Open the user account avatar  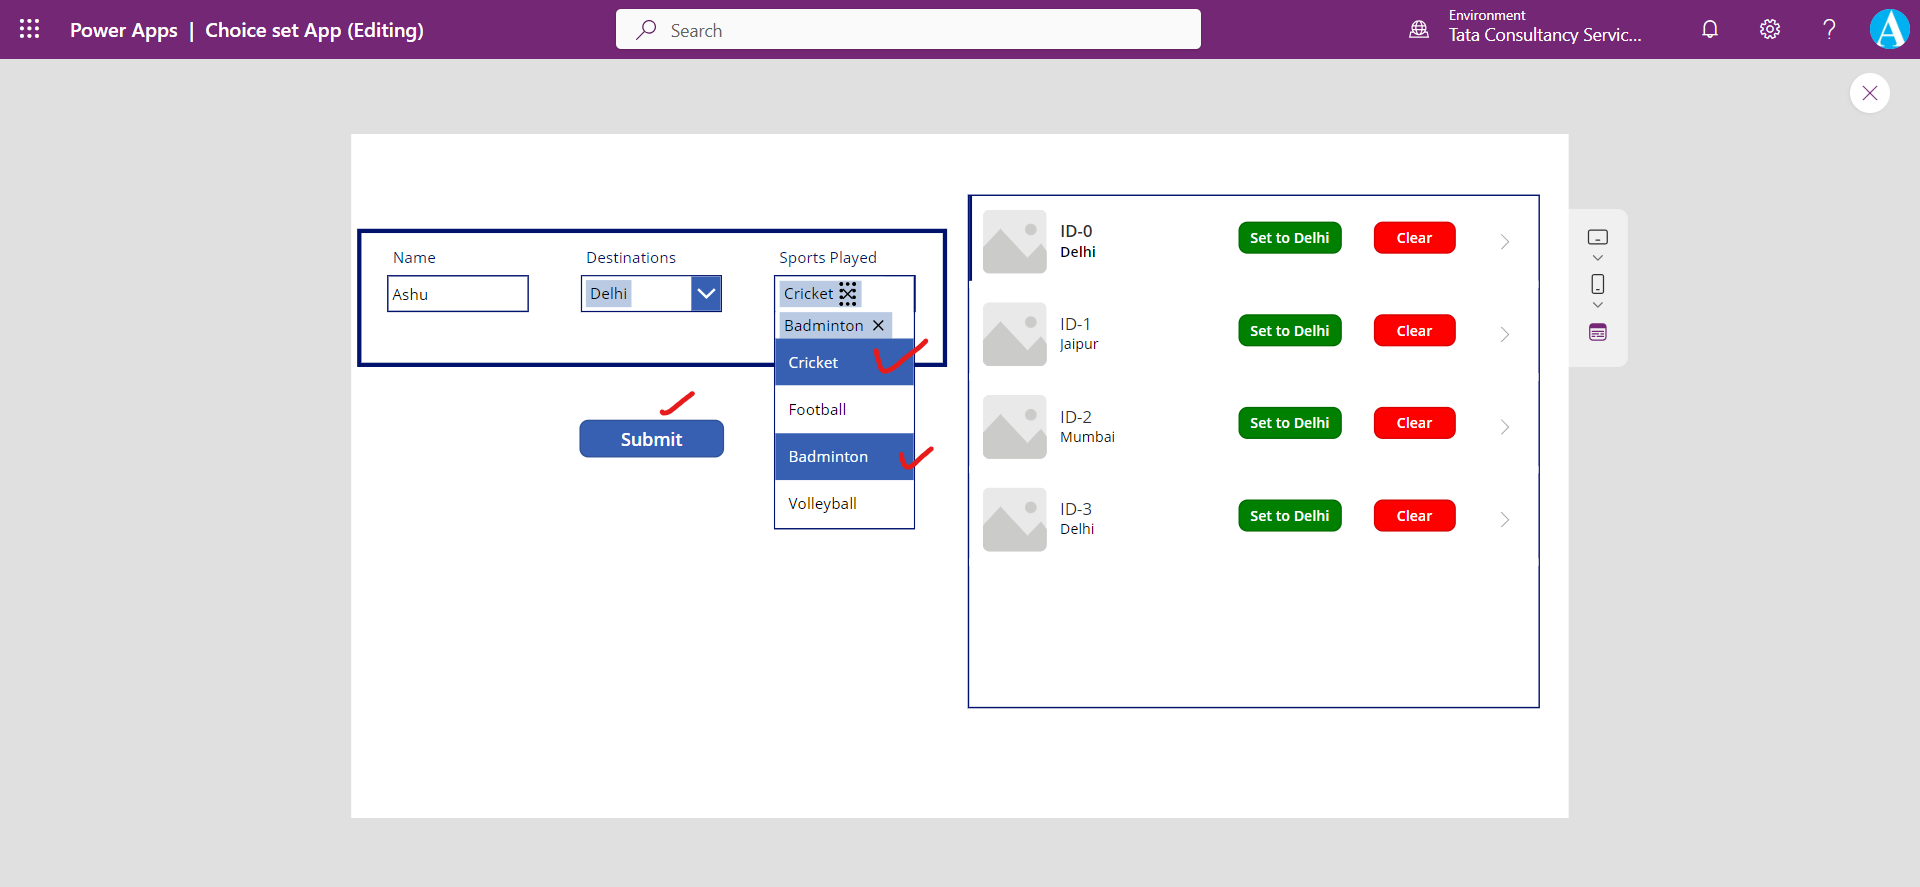tap(1889, 29)
